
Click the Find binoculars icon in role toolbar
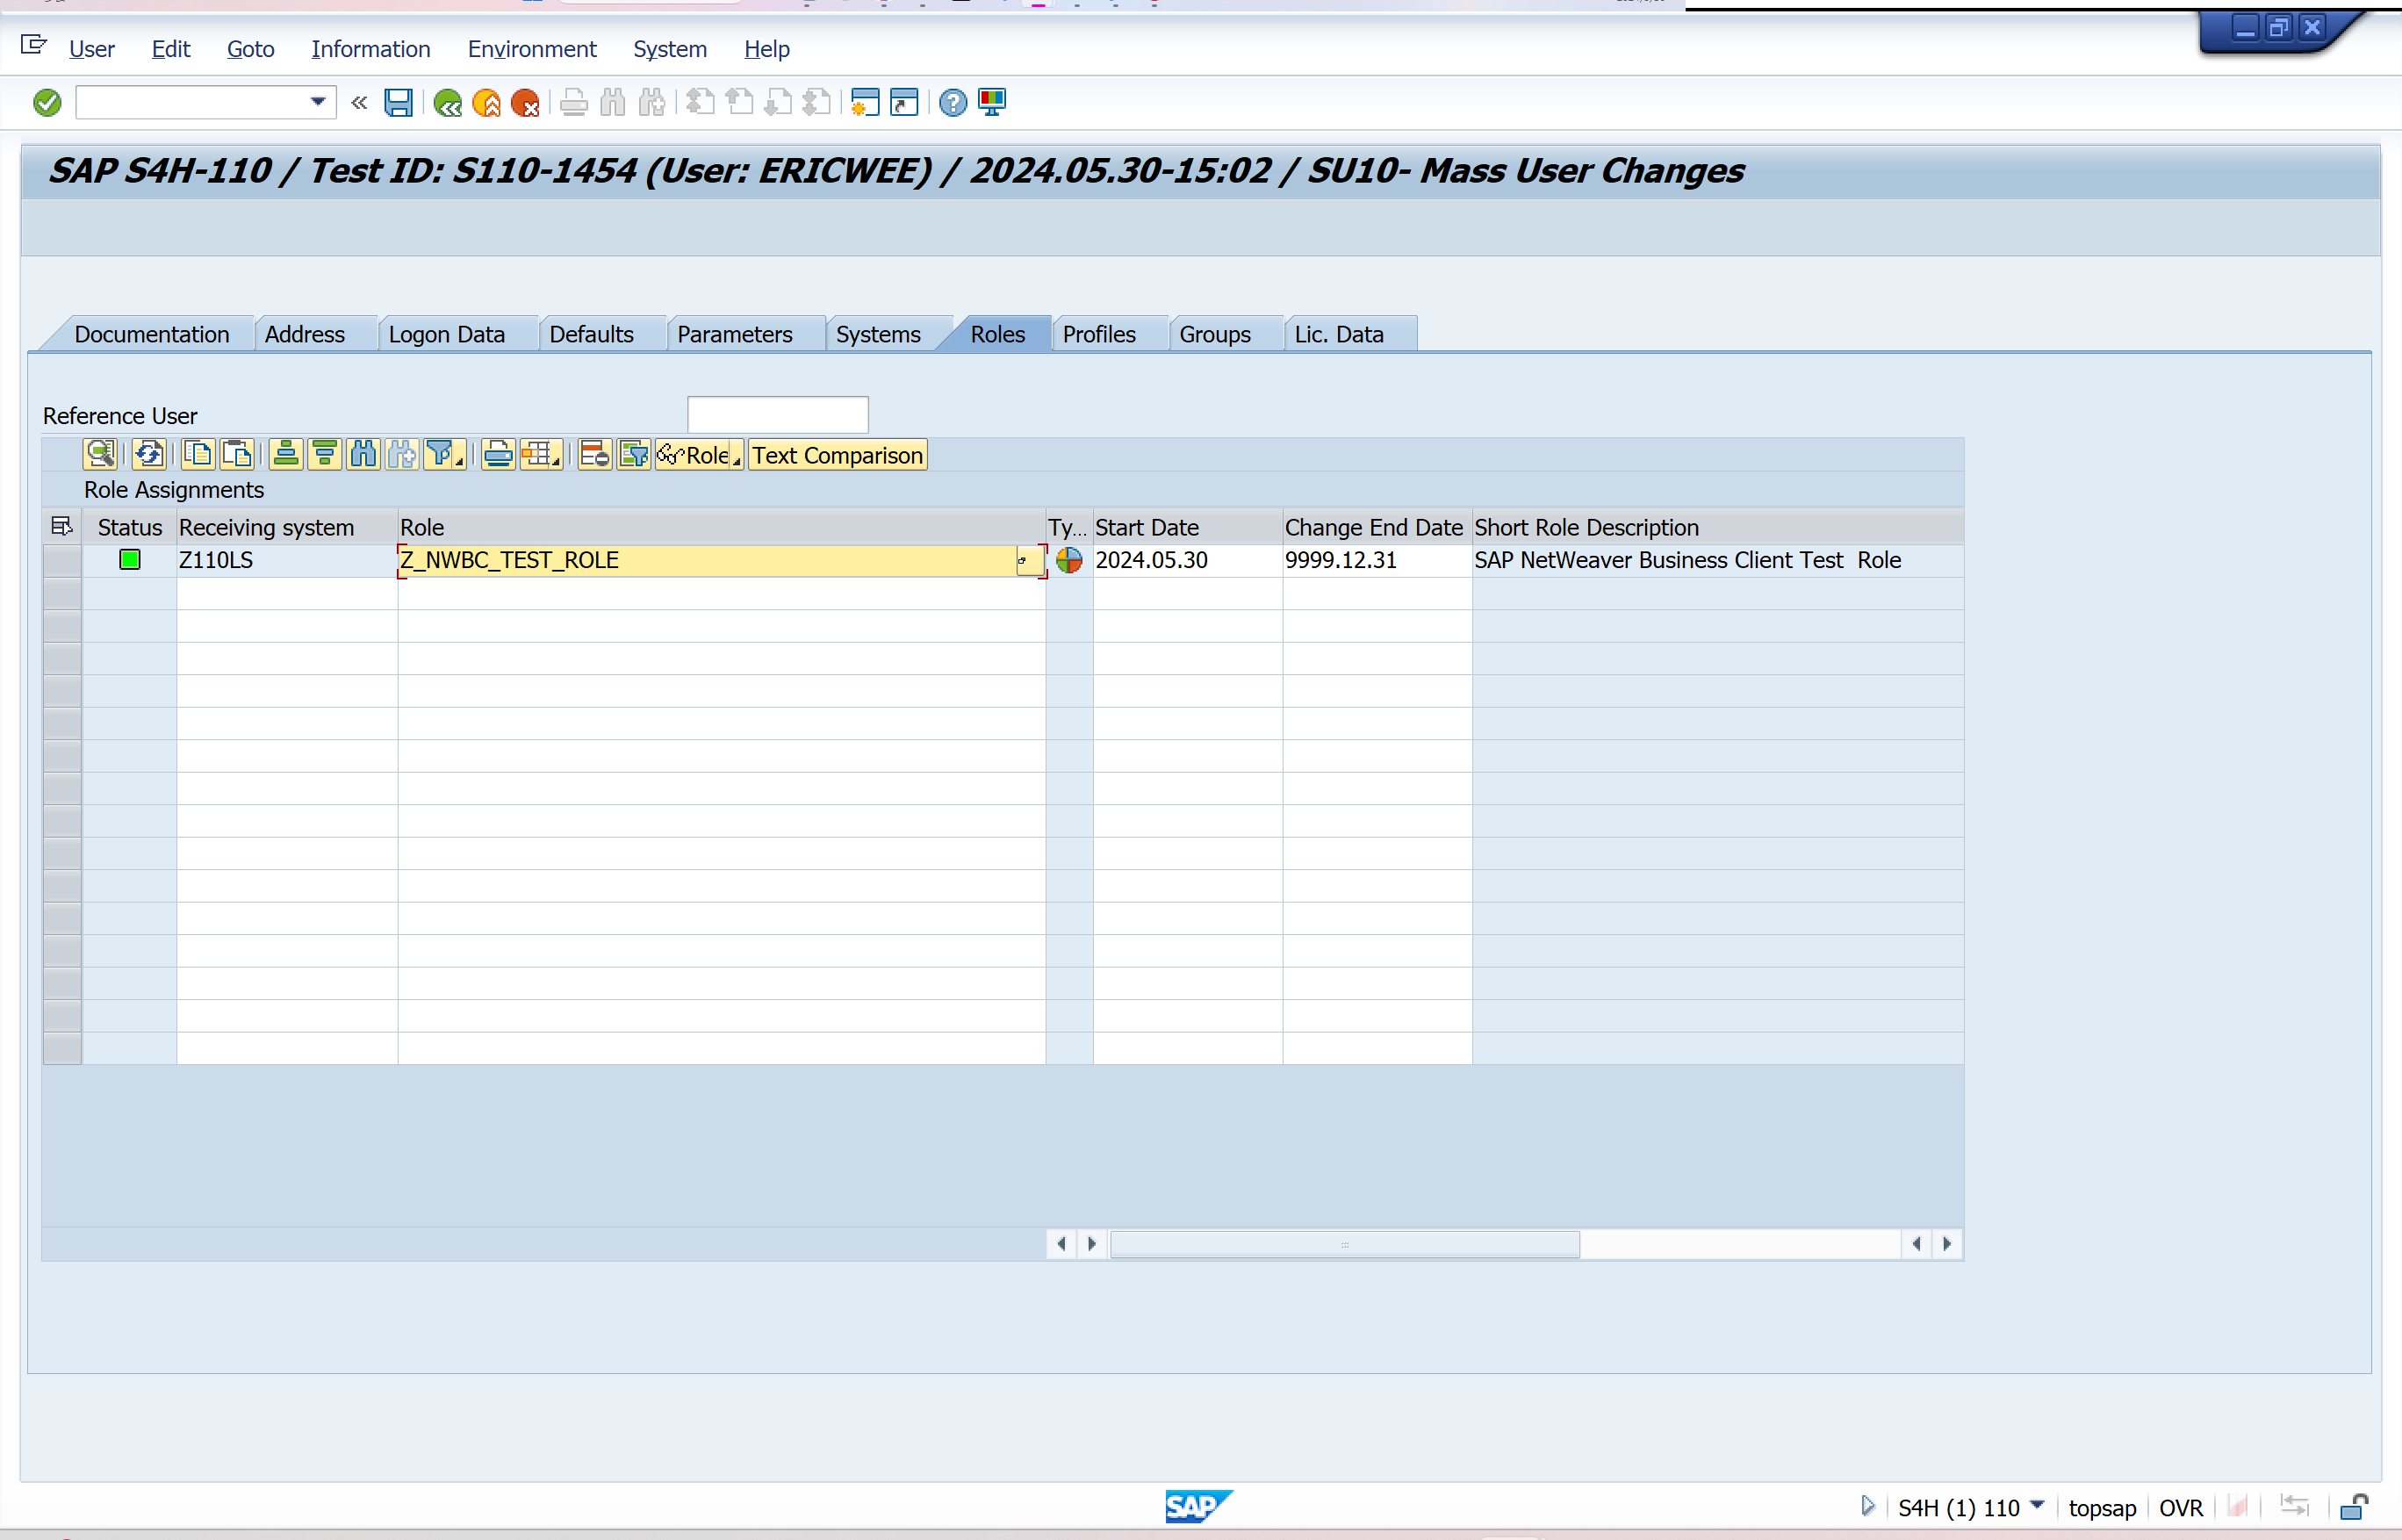[363, 455]
